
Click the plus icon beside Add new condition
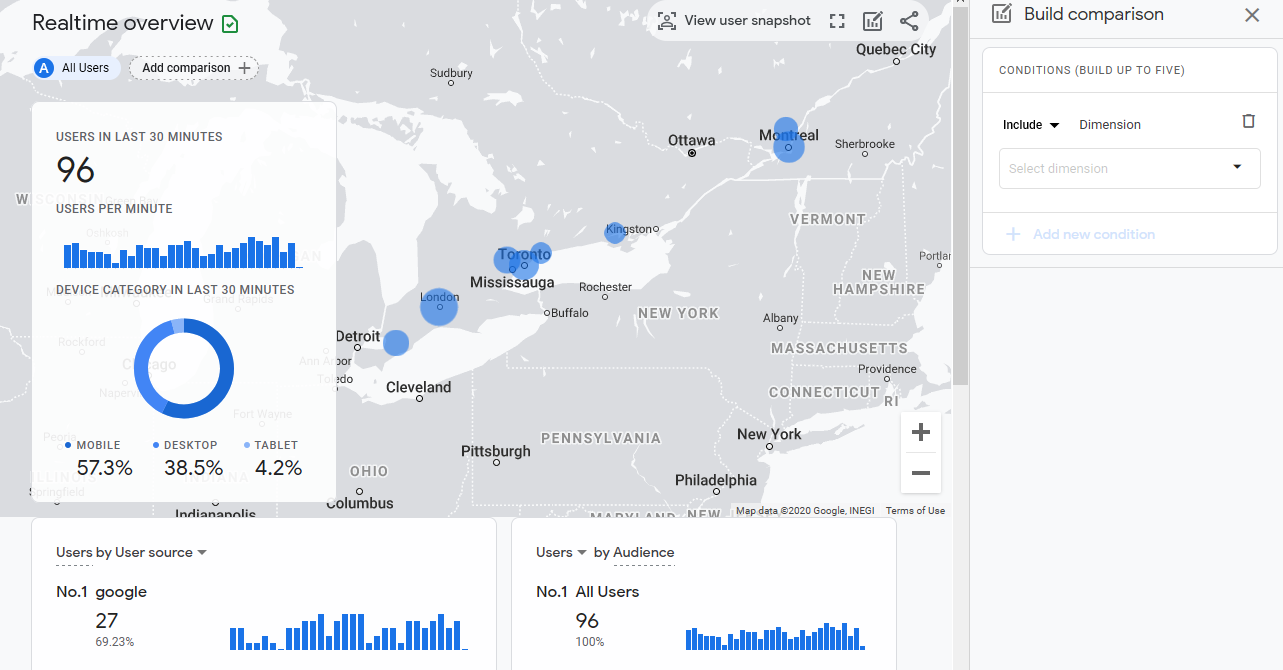[x=1013, y=234]
